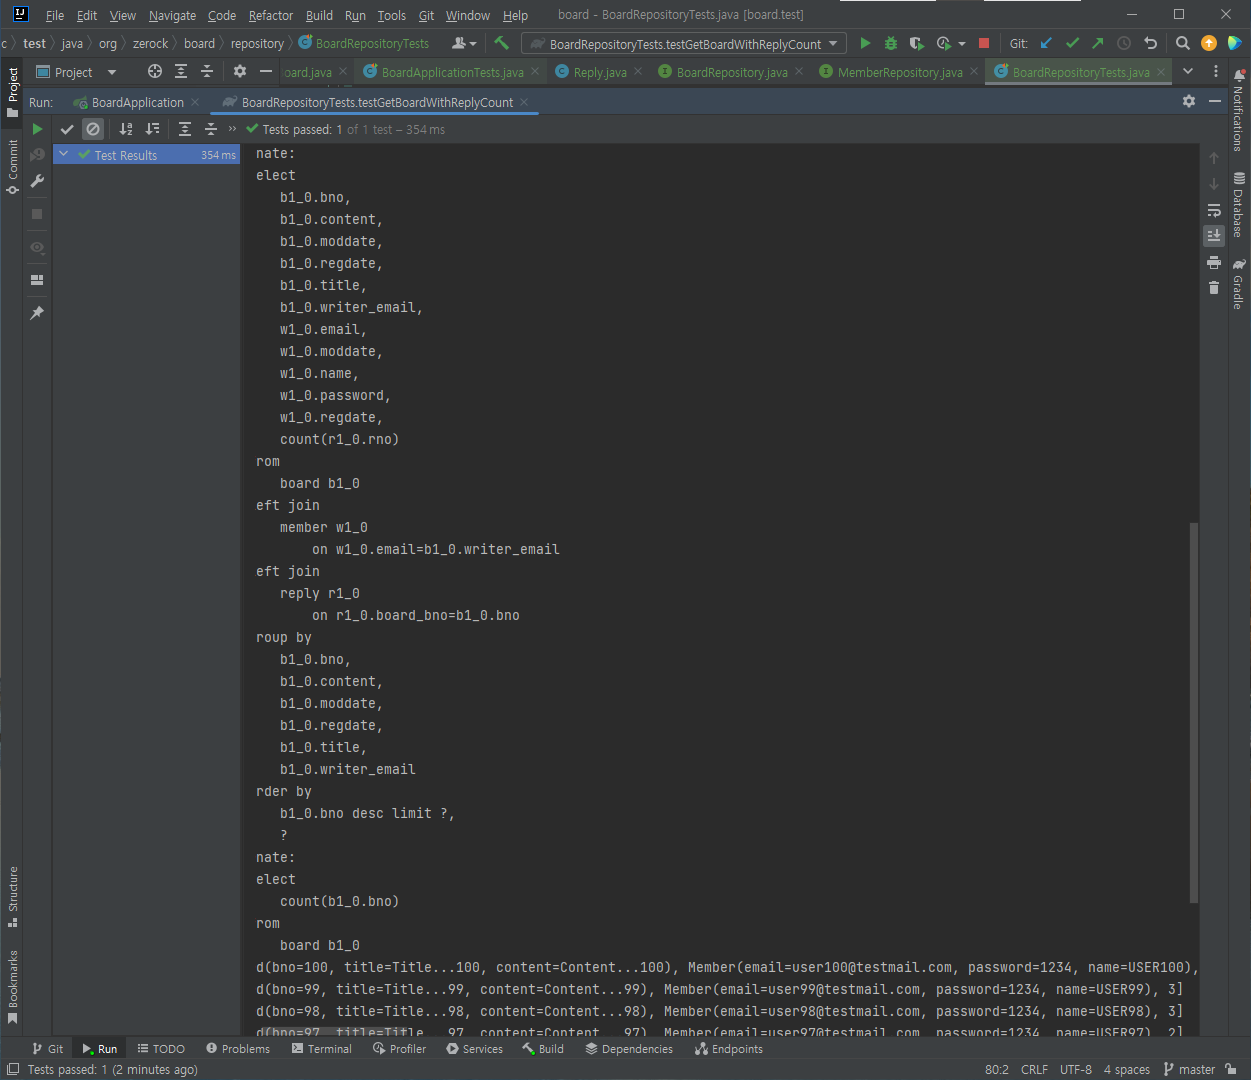
Task: Toggle sort tests alphabetically
Action: click(126, 129)
